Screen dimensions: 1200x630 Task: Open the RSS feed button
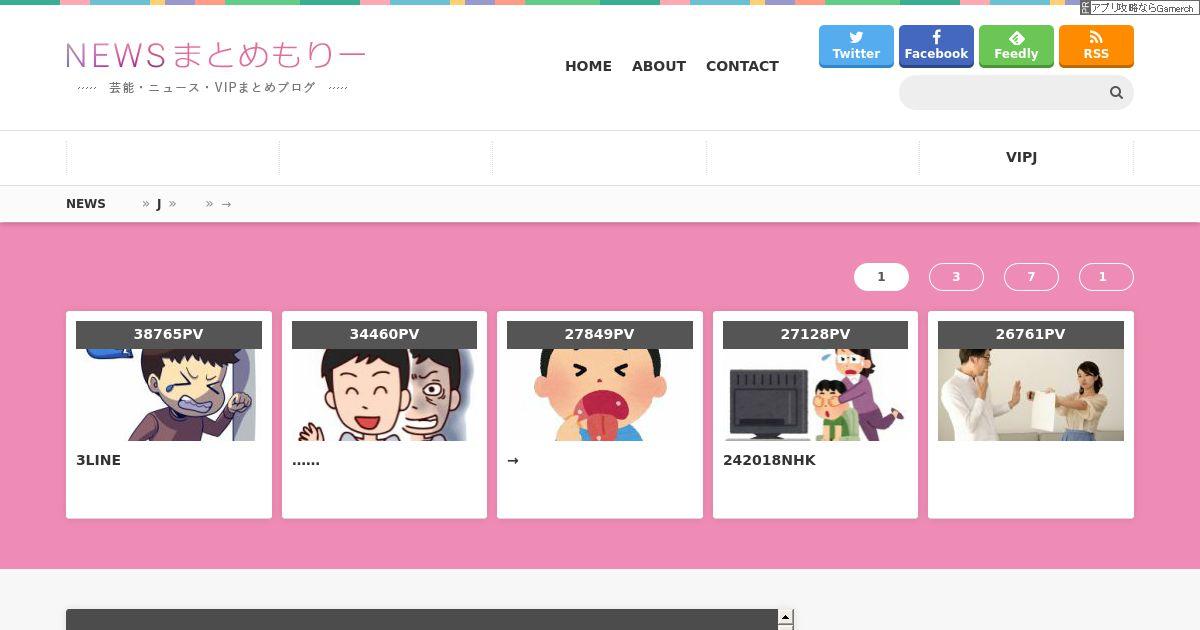[x=1096, y=46]
